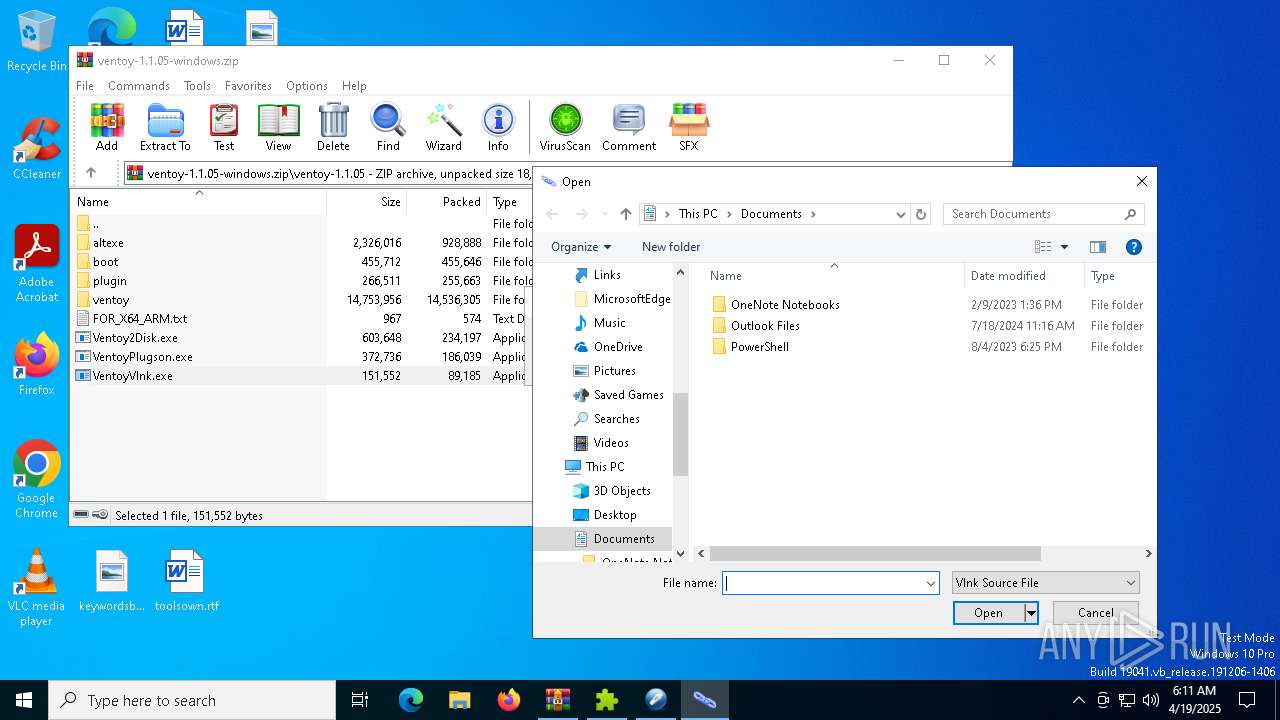Click the Back arrow in Open dialog
The image size is (1280, 720).
(x=552, y=214)
